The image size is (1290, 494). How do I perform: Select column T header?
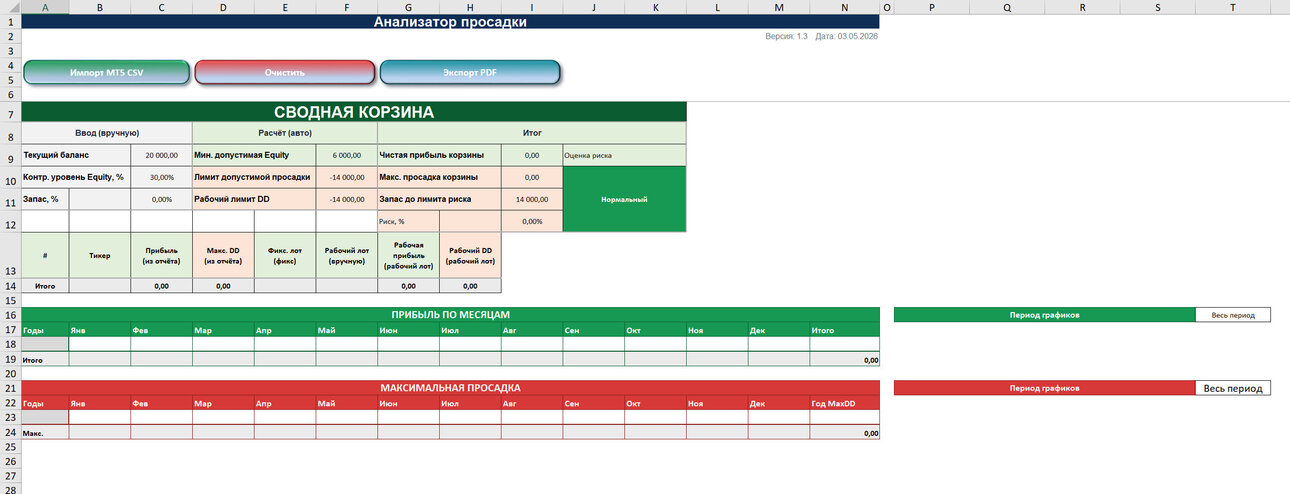[x=1232, y=7]
